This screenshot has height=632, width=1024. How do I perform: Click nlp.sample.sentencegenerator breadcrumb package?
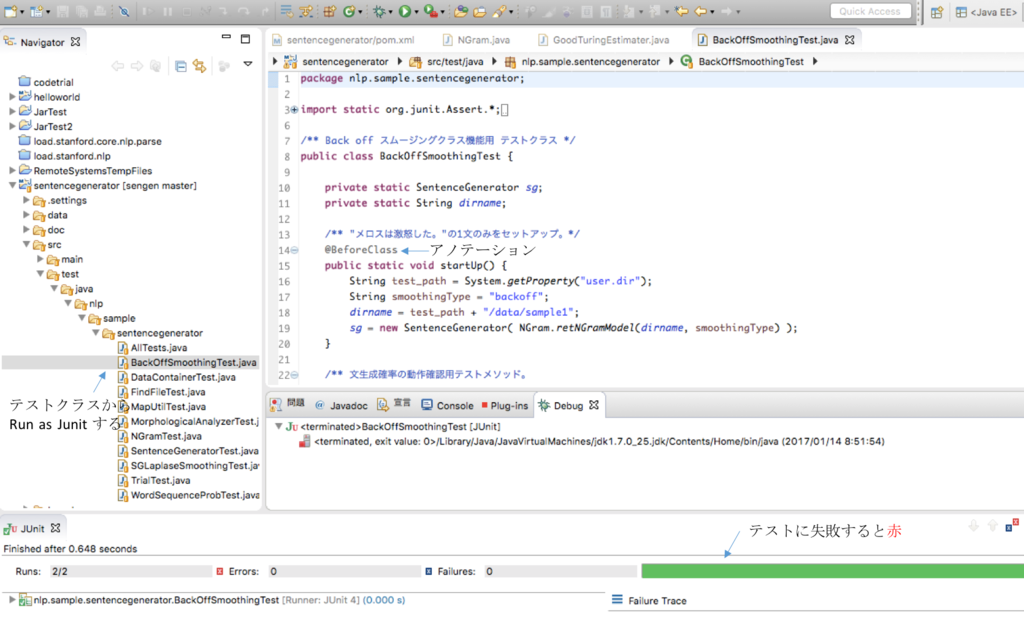click(x=590, y=61)
